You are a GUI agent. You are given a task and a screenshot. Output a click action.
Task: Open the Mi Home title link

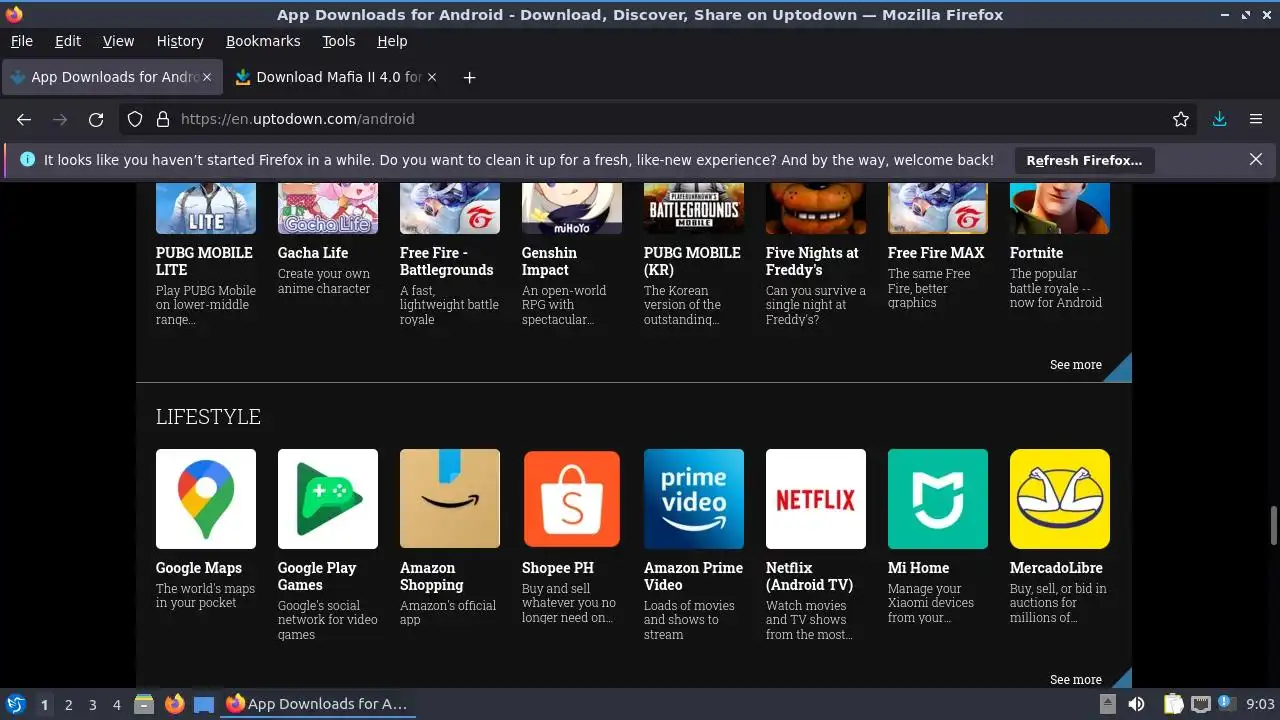(x=918, y=568)
